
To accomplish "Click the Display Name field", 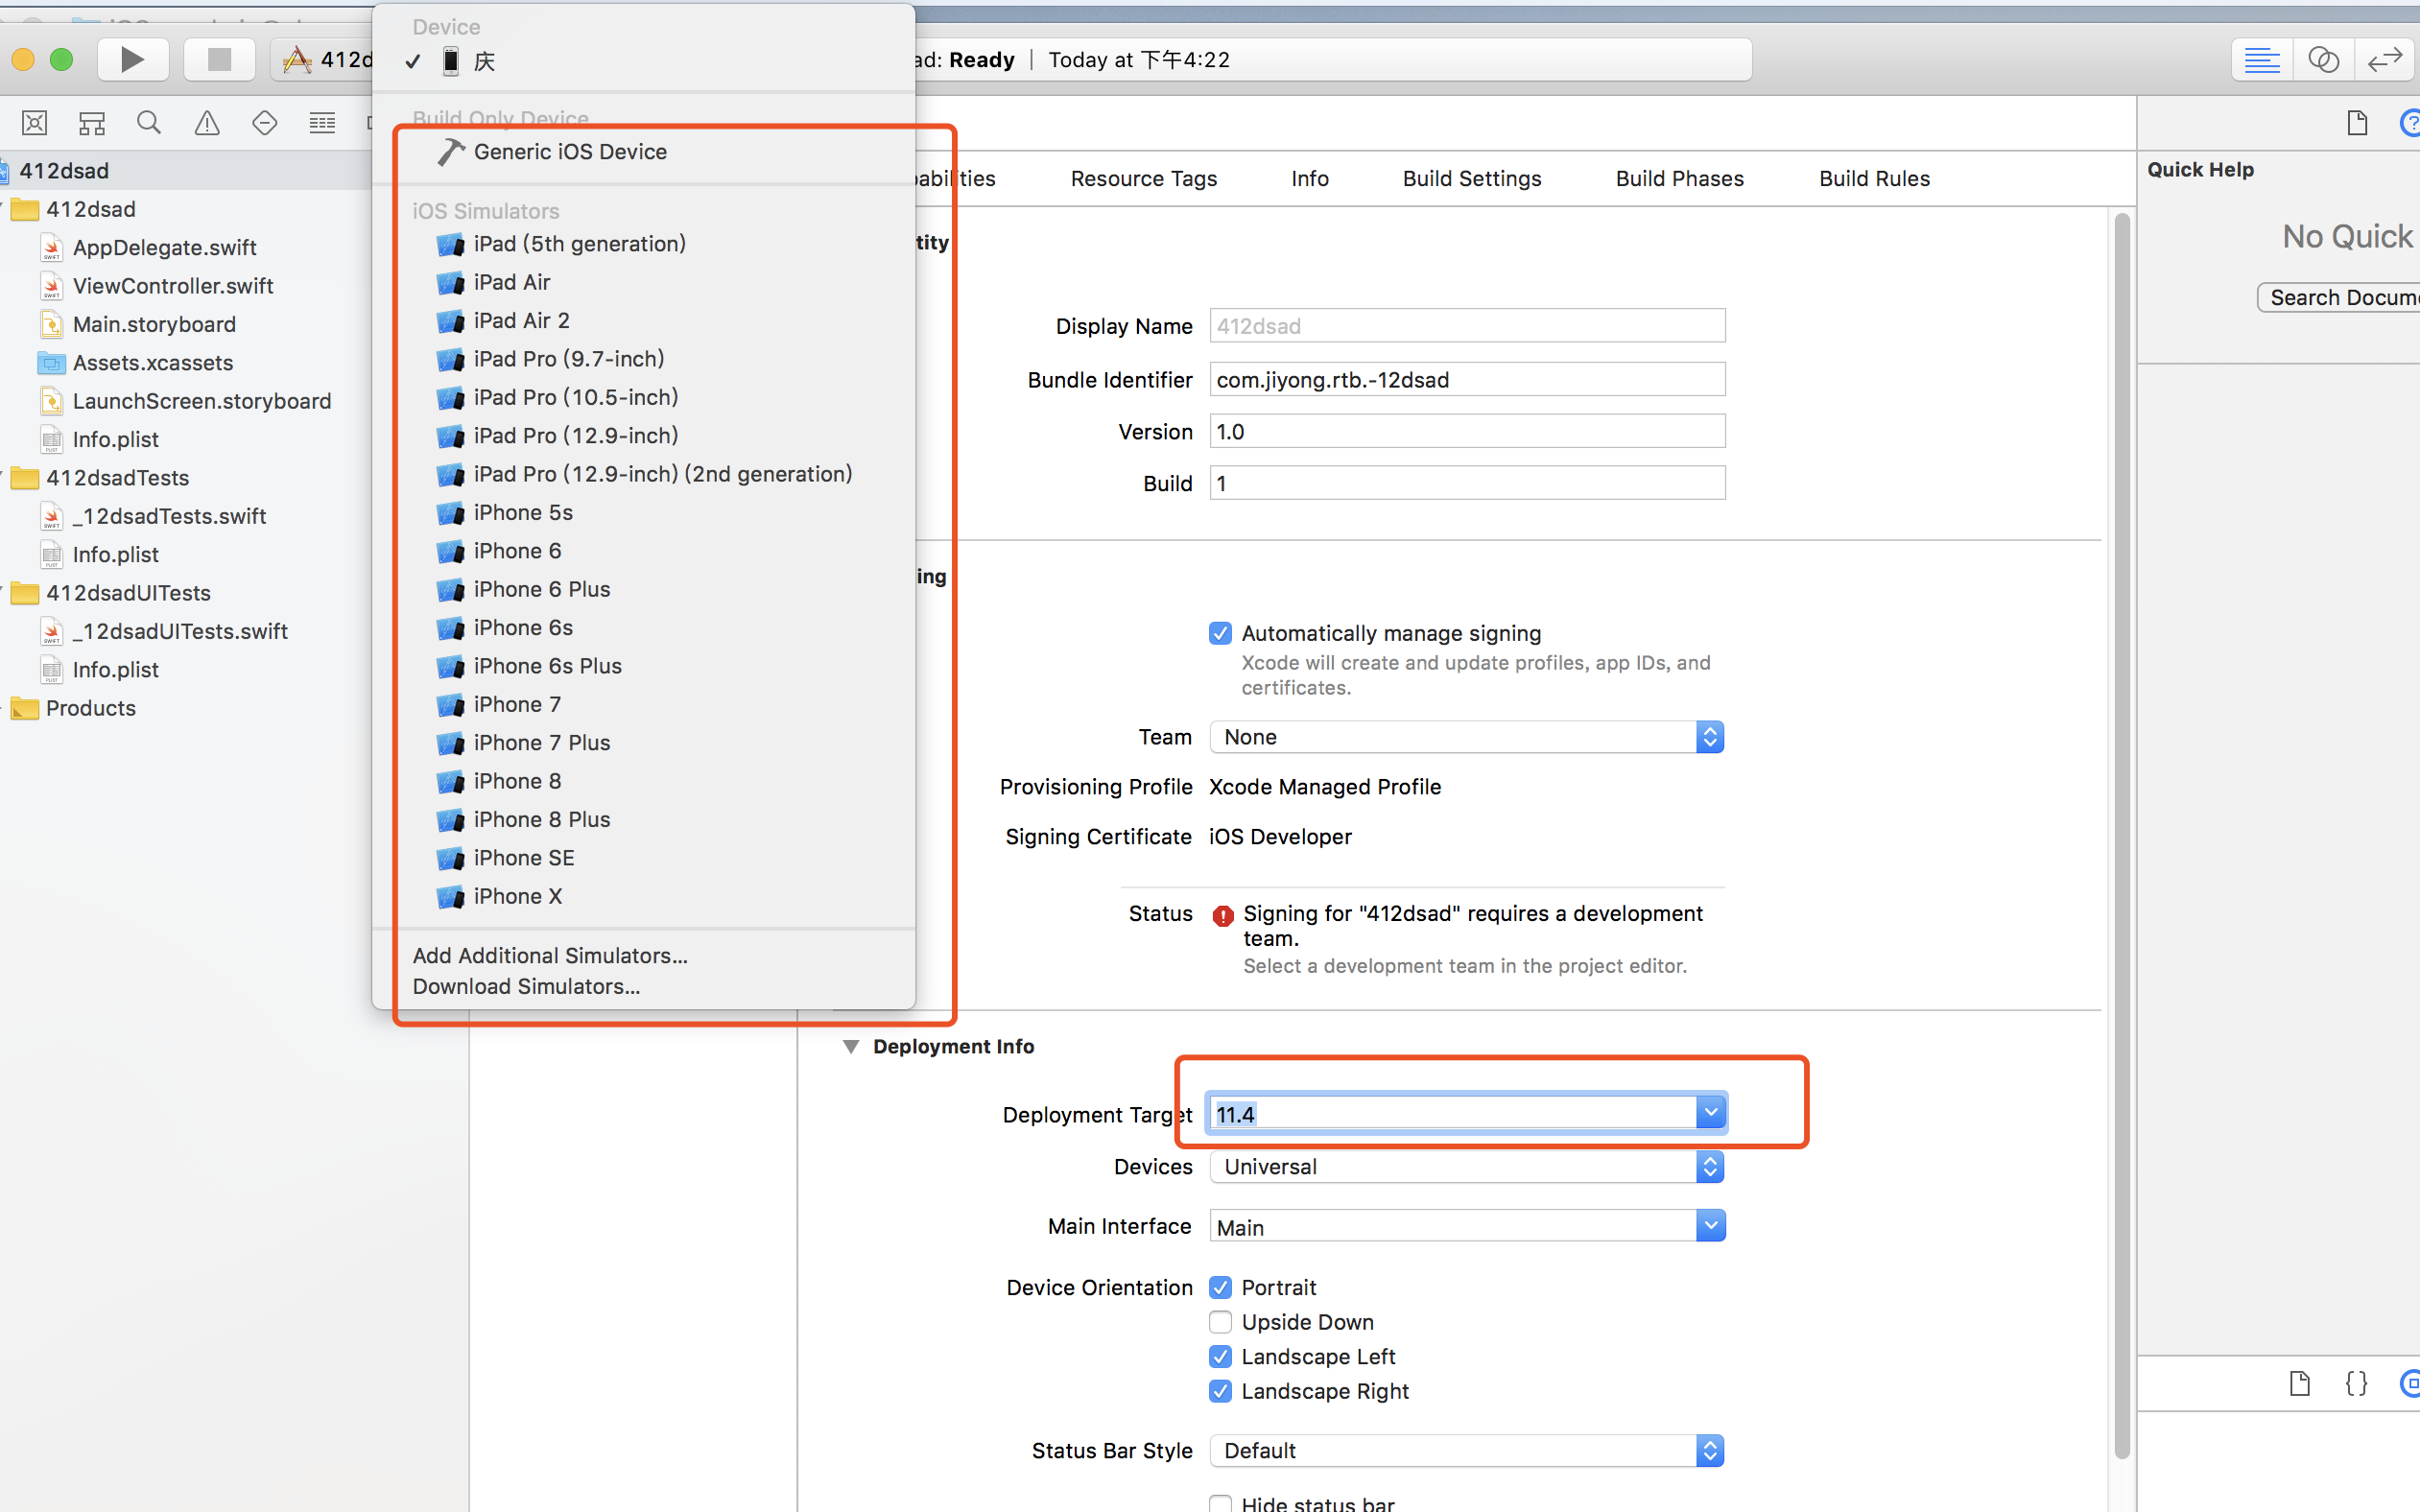I will coord(1467,326).
